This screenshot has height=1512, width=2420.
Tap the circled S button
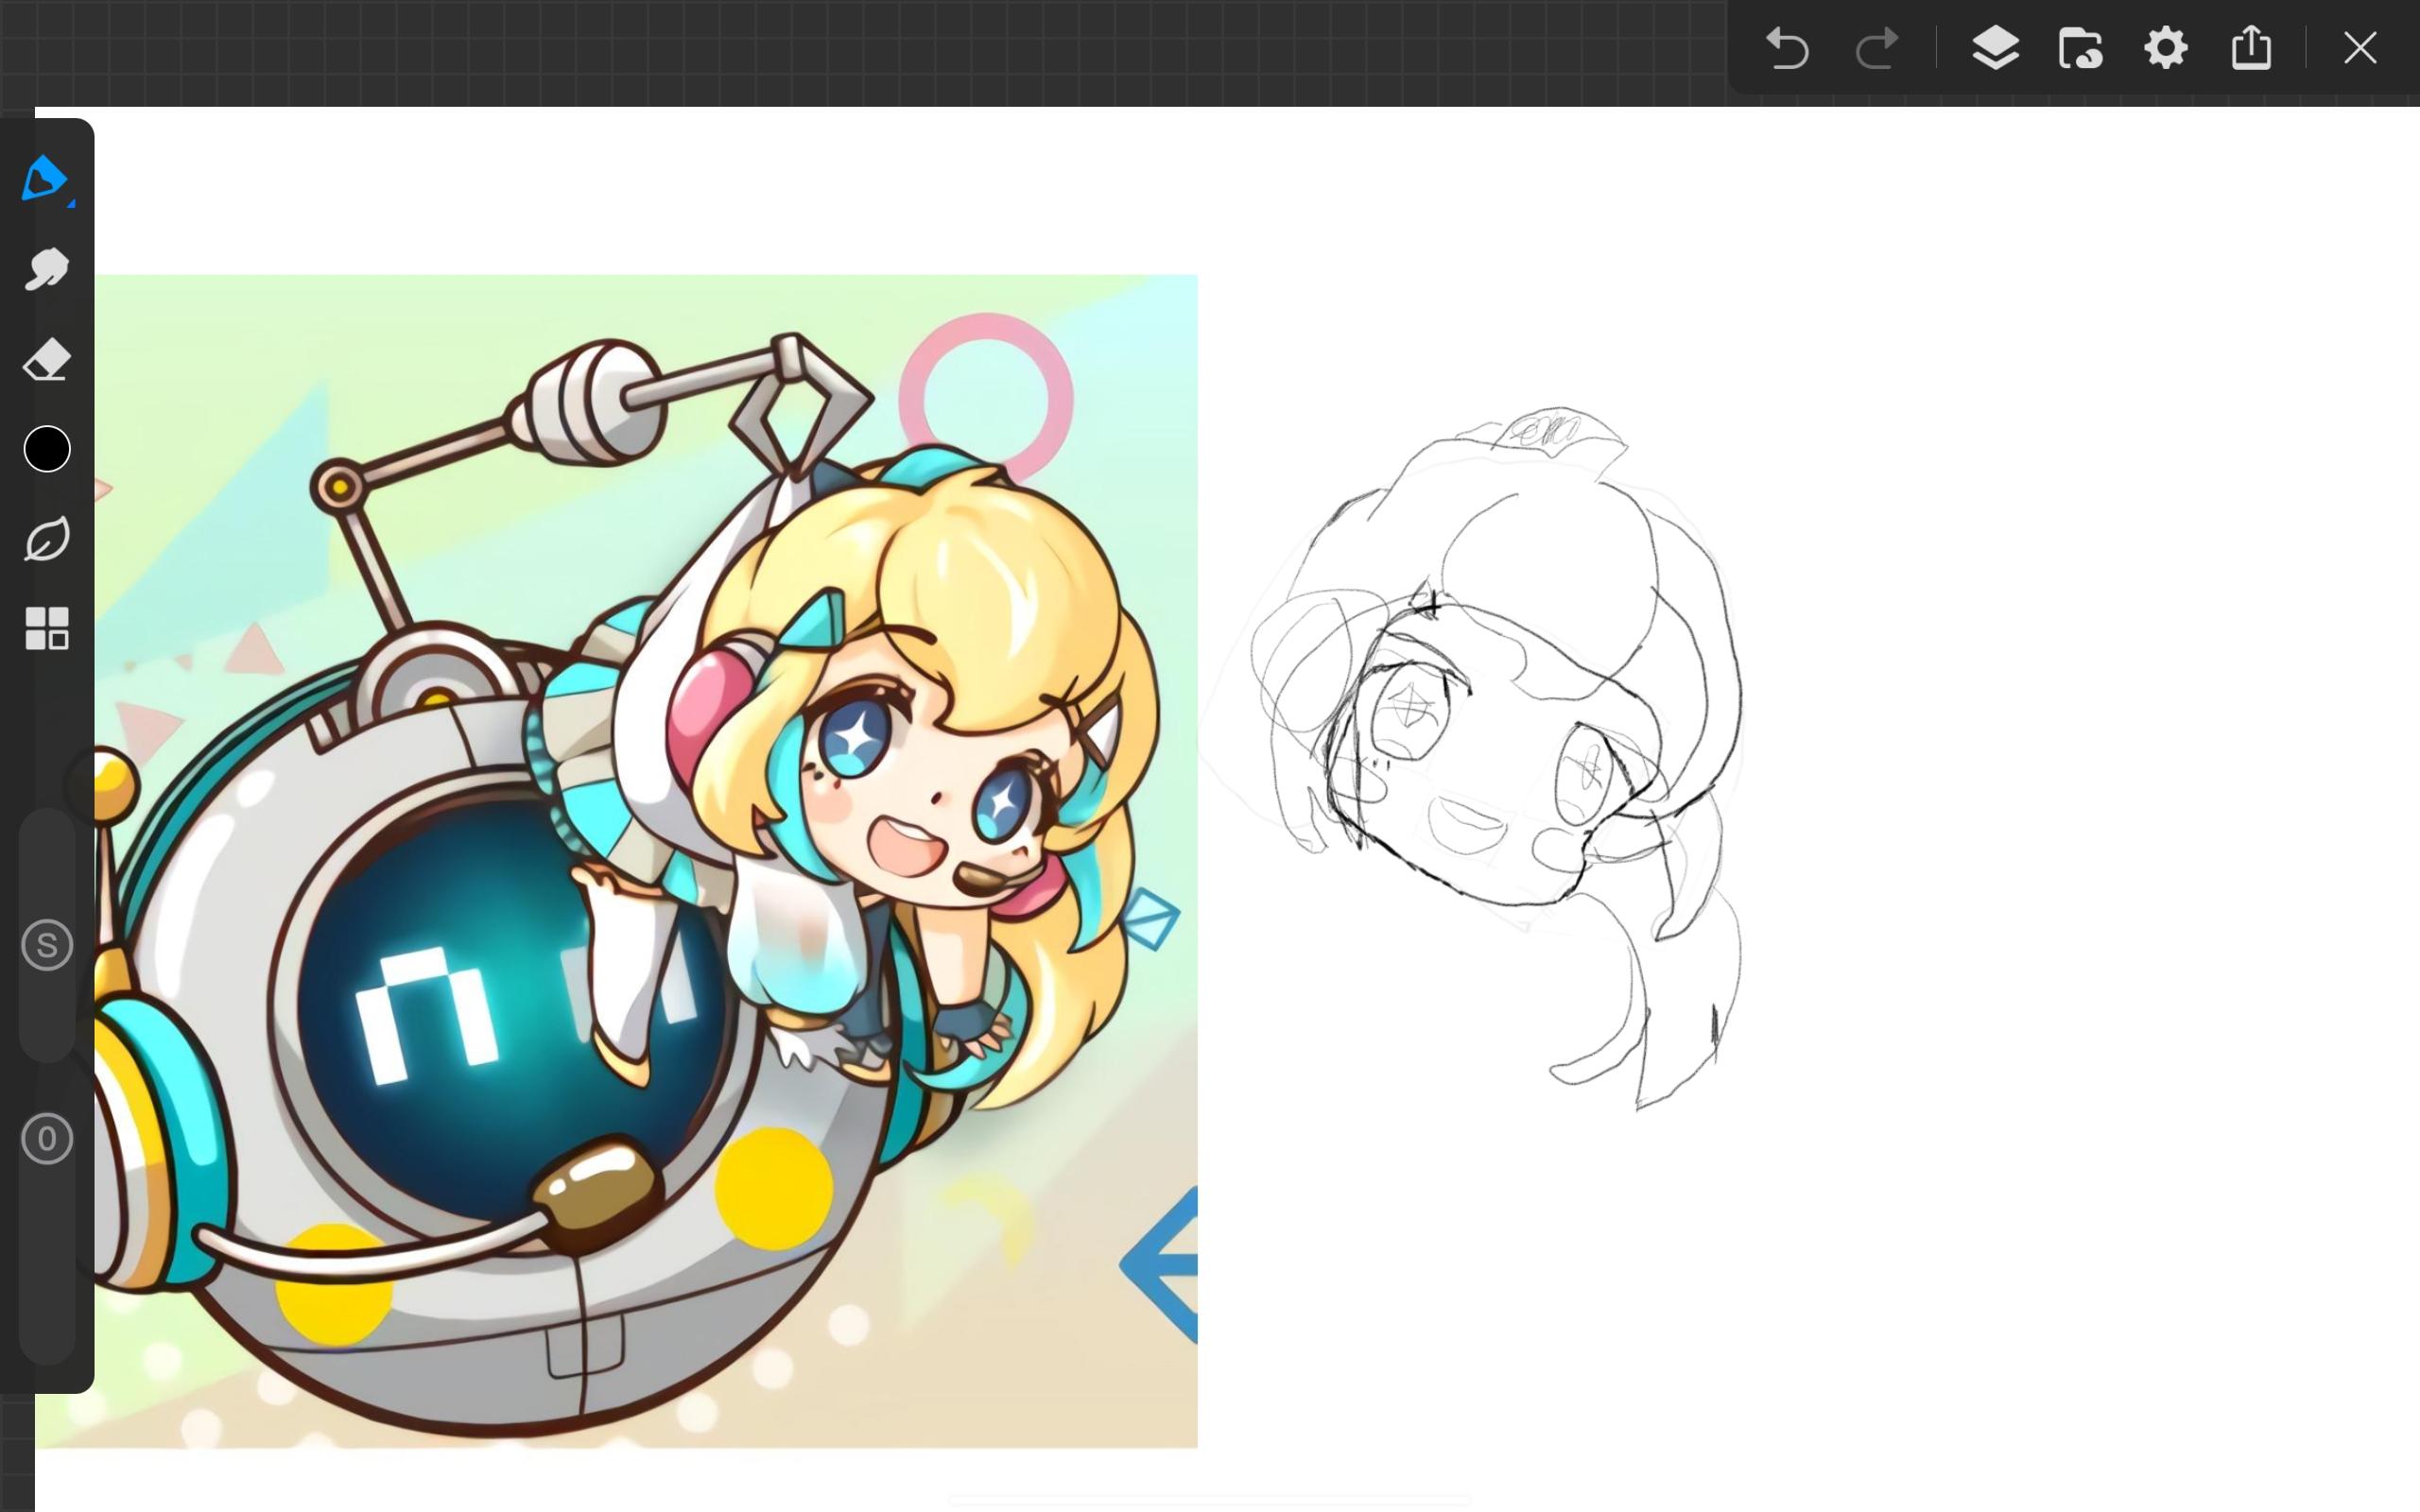click(x=47, y=945)
